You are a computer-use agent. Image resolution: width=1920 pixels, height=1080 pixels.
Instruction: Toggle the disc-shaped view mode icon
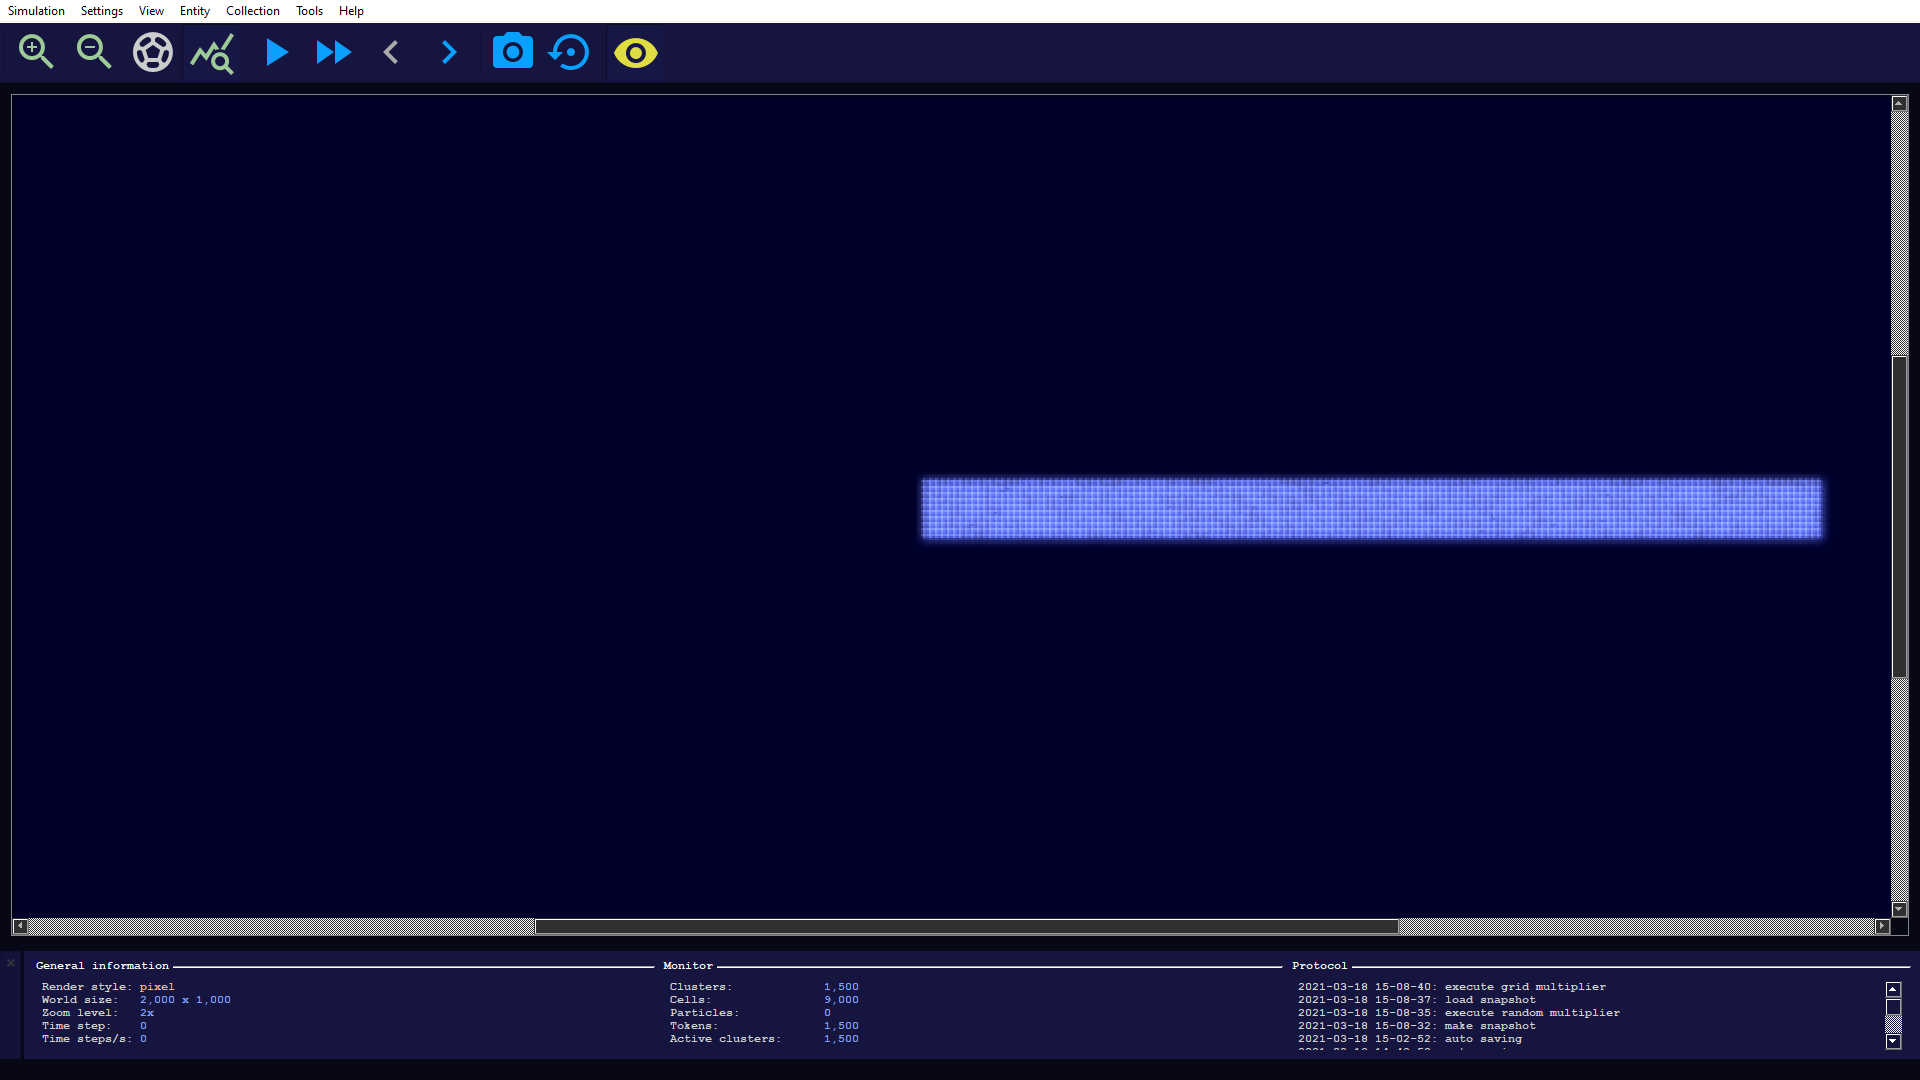(153, 52)
